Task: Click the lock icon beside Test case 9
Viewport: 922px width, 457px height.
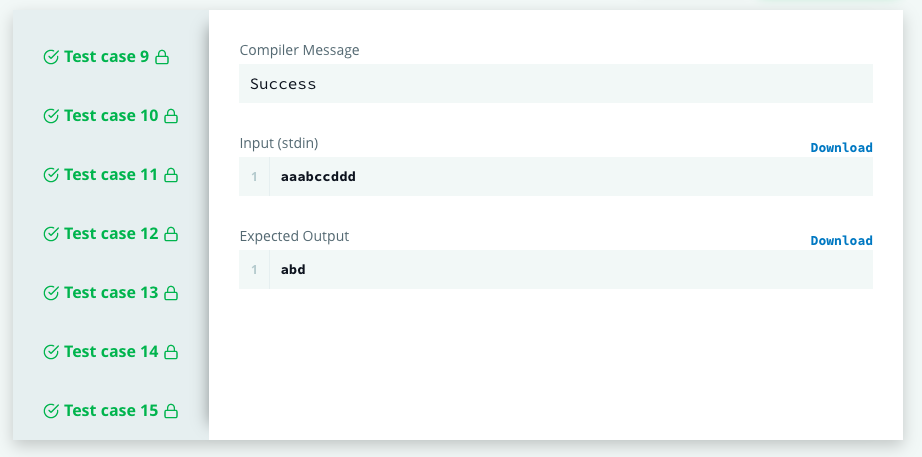Action: (x=162, y=57)
